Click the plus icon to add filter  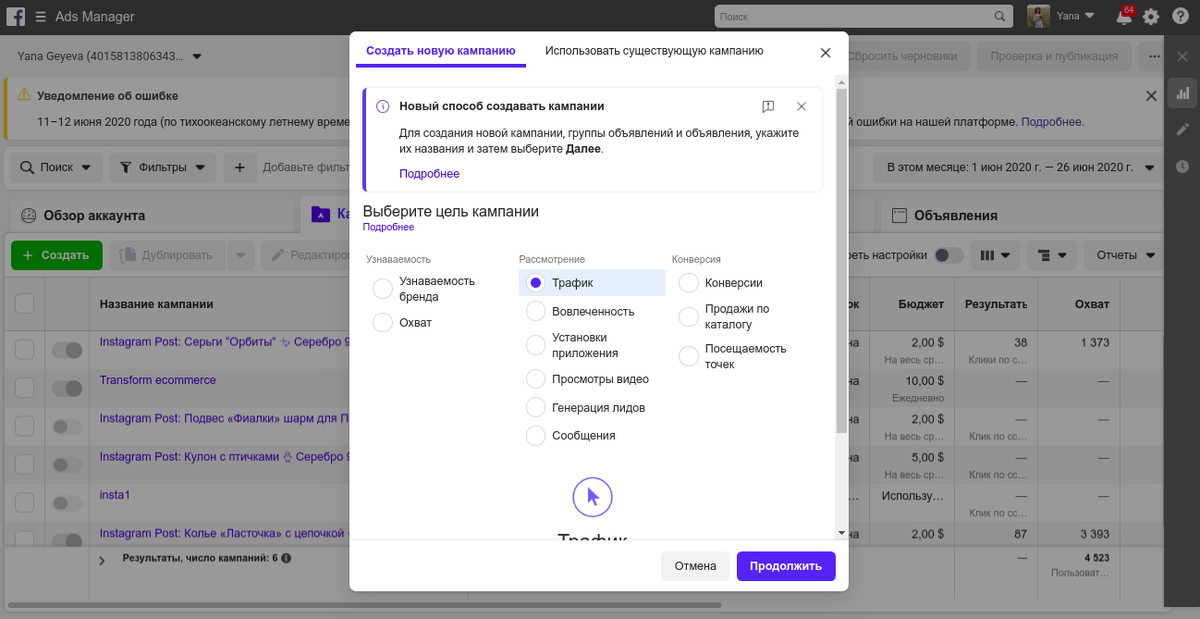240,167
